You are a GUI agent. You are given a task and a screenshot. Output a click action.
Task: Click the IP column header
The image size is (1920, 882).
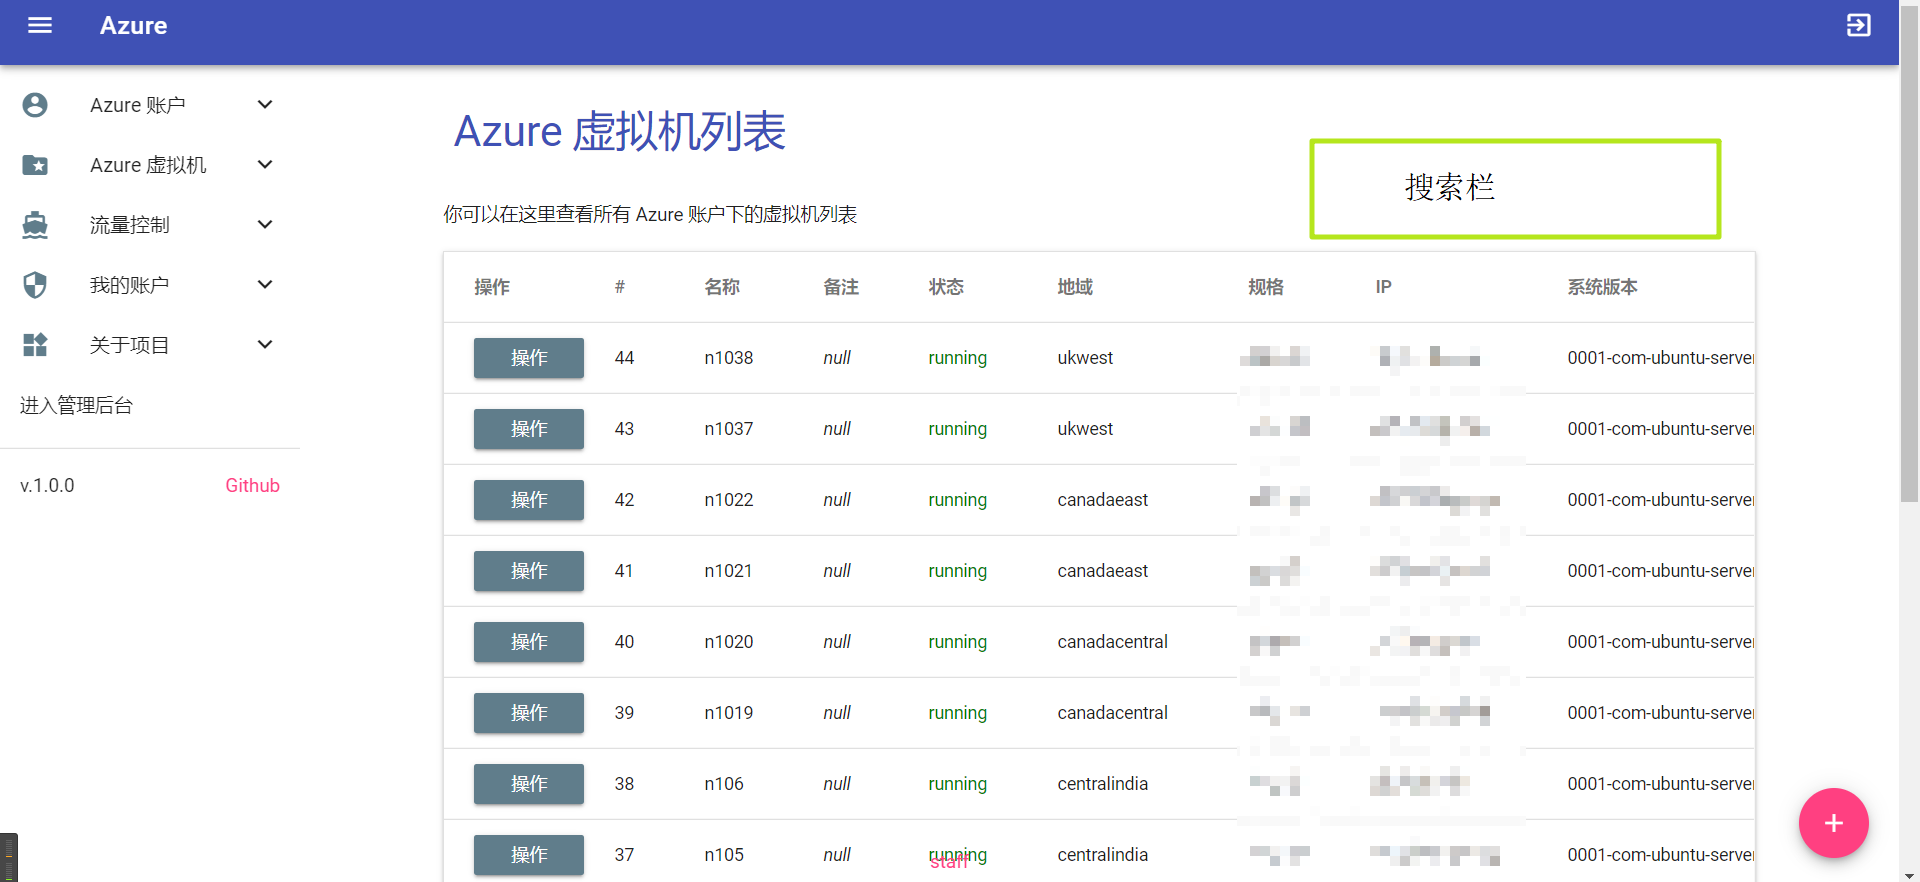1383,287
